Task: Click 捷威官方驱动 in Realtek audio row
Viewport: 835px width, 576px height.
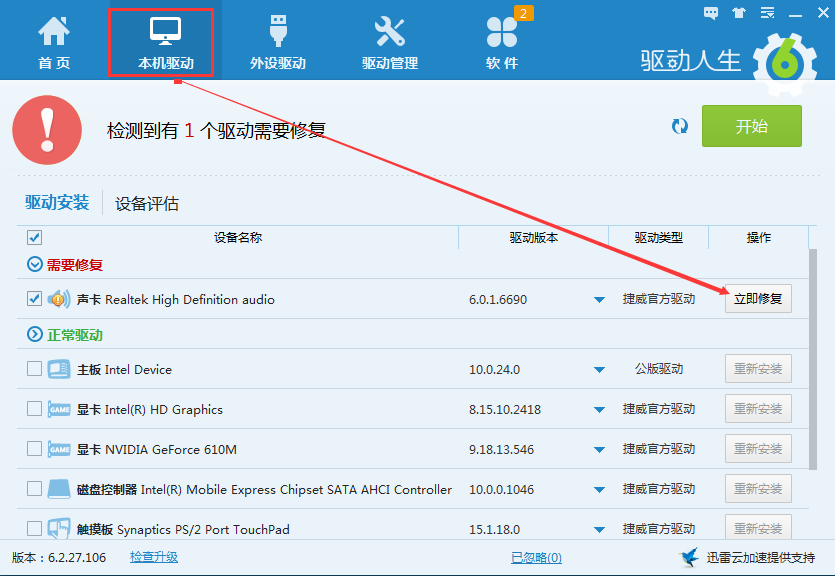Action: coord(659,299)
